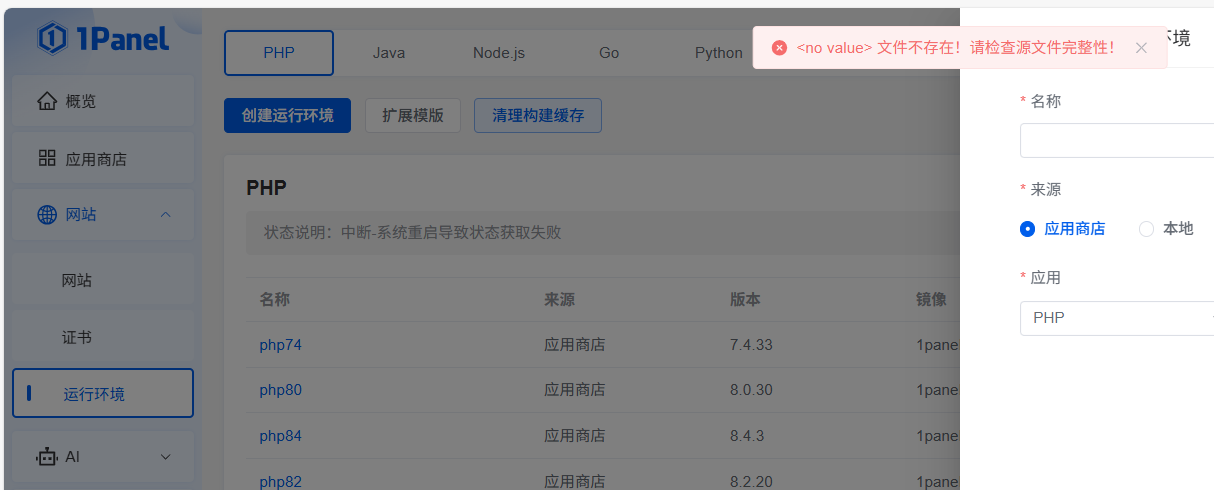The width and height of the screenshot is (1214, 490).
Task: Dismiss the error notification with X
Action: point(1141,48)
